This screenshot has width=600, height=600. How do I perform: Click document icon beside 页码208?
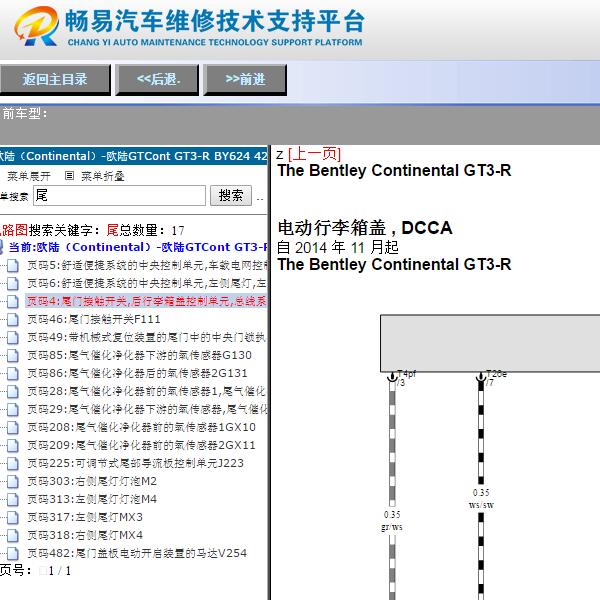13,427
